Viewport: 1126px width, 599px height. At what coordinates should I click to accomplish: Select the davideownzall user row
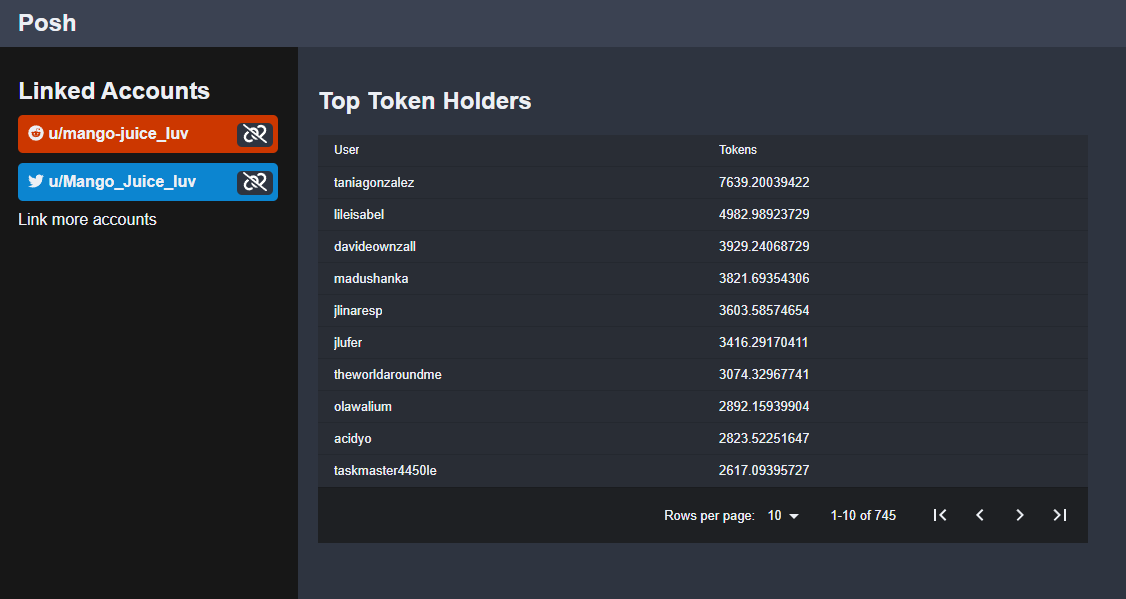(x=703, y=246)
